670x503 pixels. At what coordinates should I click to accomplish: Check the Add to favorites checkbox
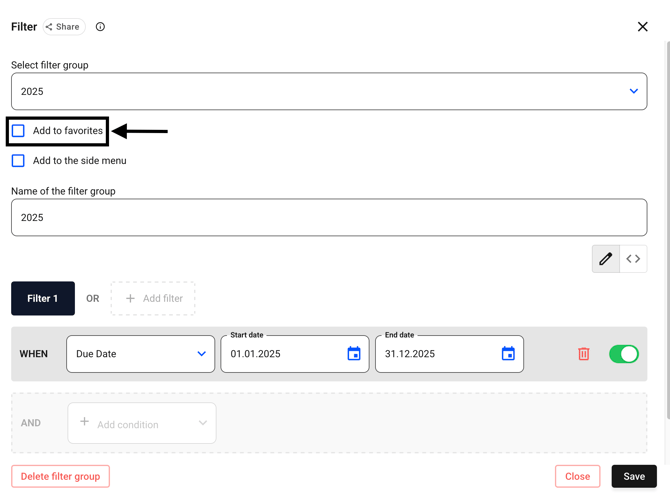19,131
